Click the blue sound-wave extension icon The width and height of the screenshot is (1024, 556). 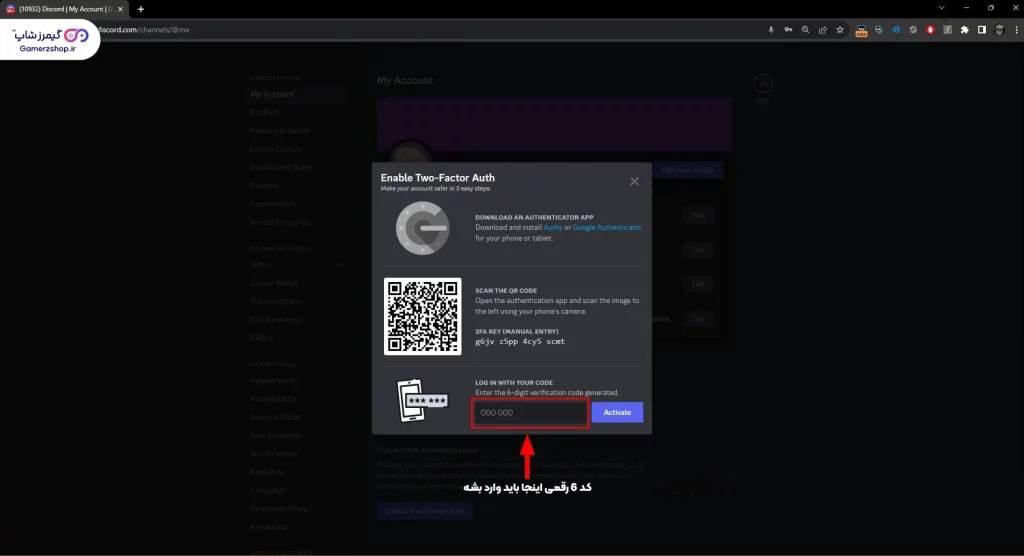click(x=896, y=30)
